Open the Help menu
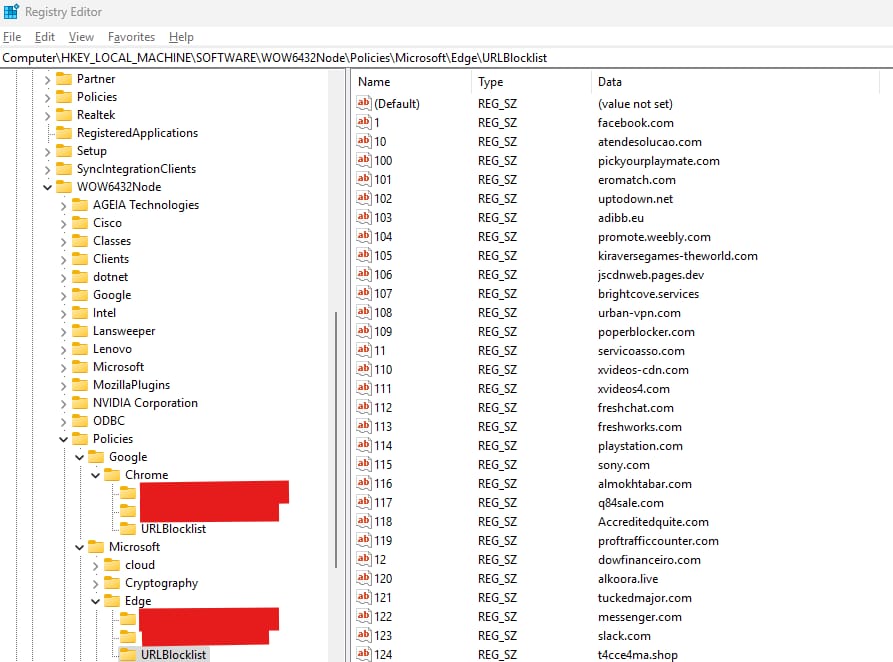This screenshot has width=893, height=662. tap(181, 37)
